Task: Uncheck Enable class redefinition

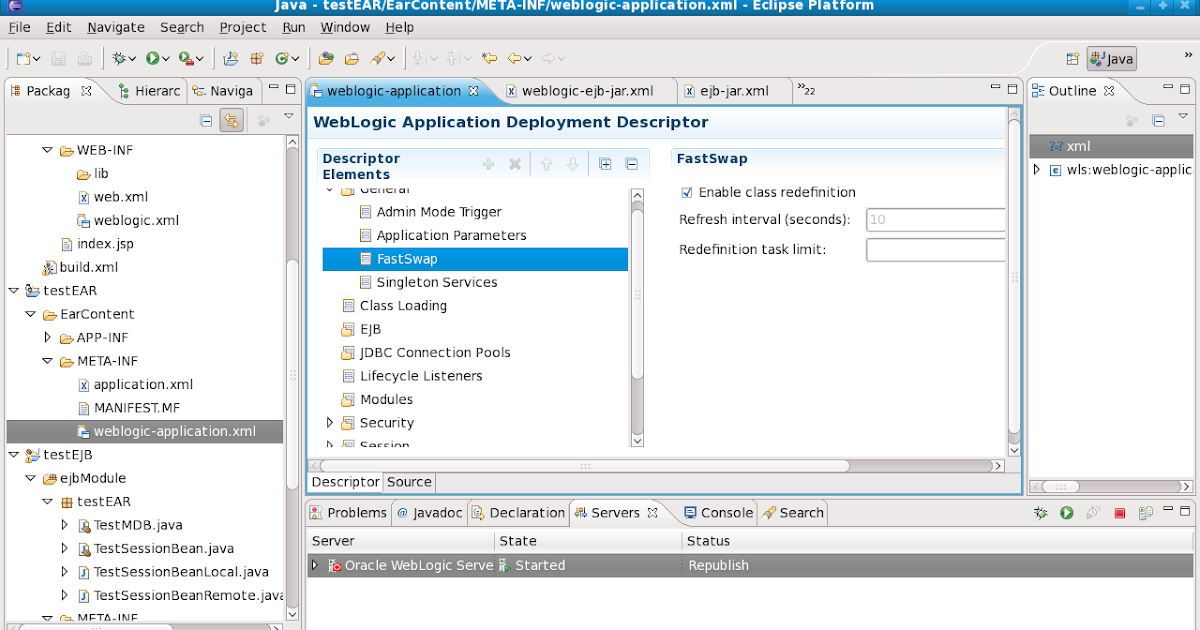Action: coord(685,192)
